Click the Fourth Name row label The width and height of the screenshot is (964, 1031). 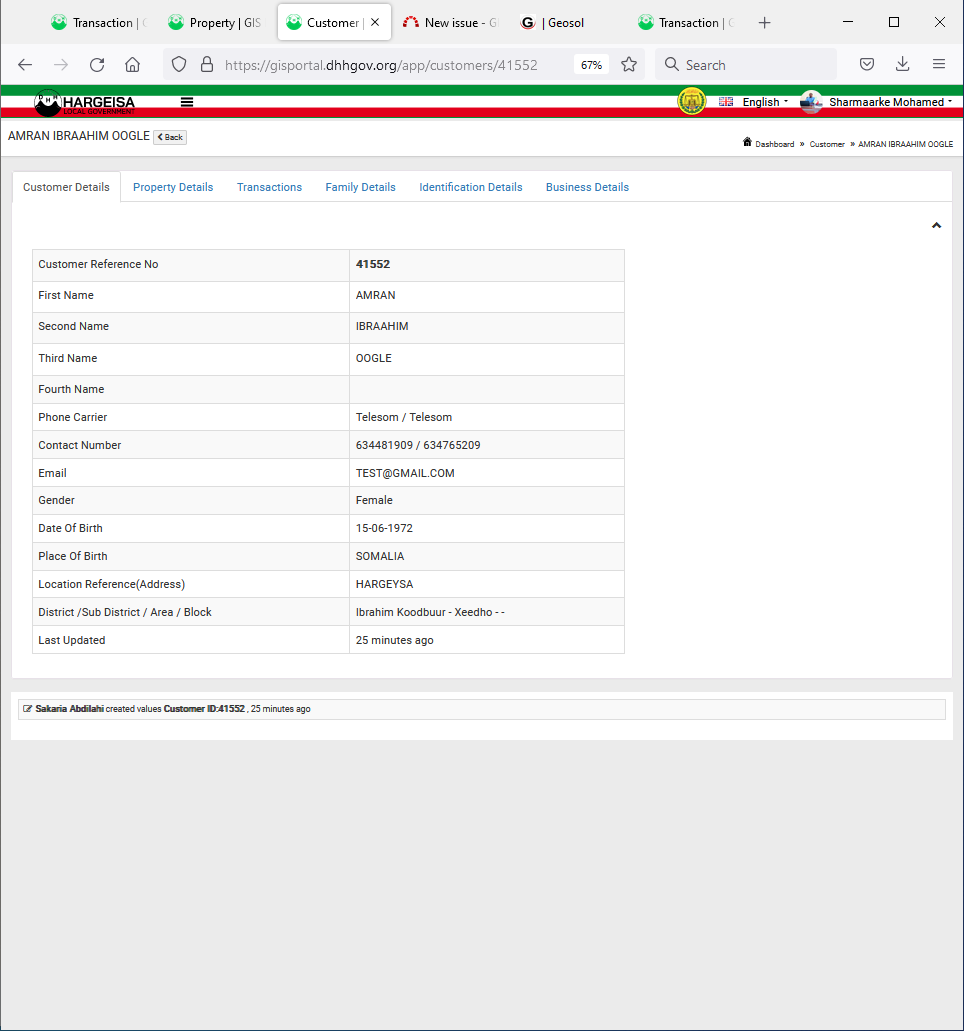tap(71, 389)
